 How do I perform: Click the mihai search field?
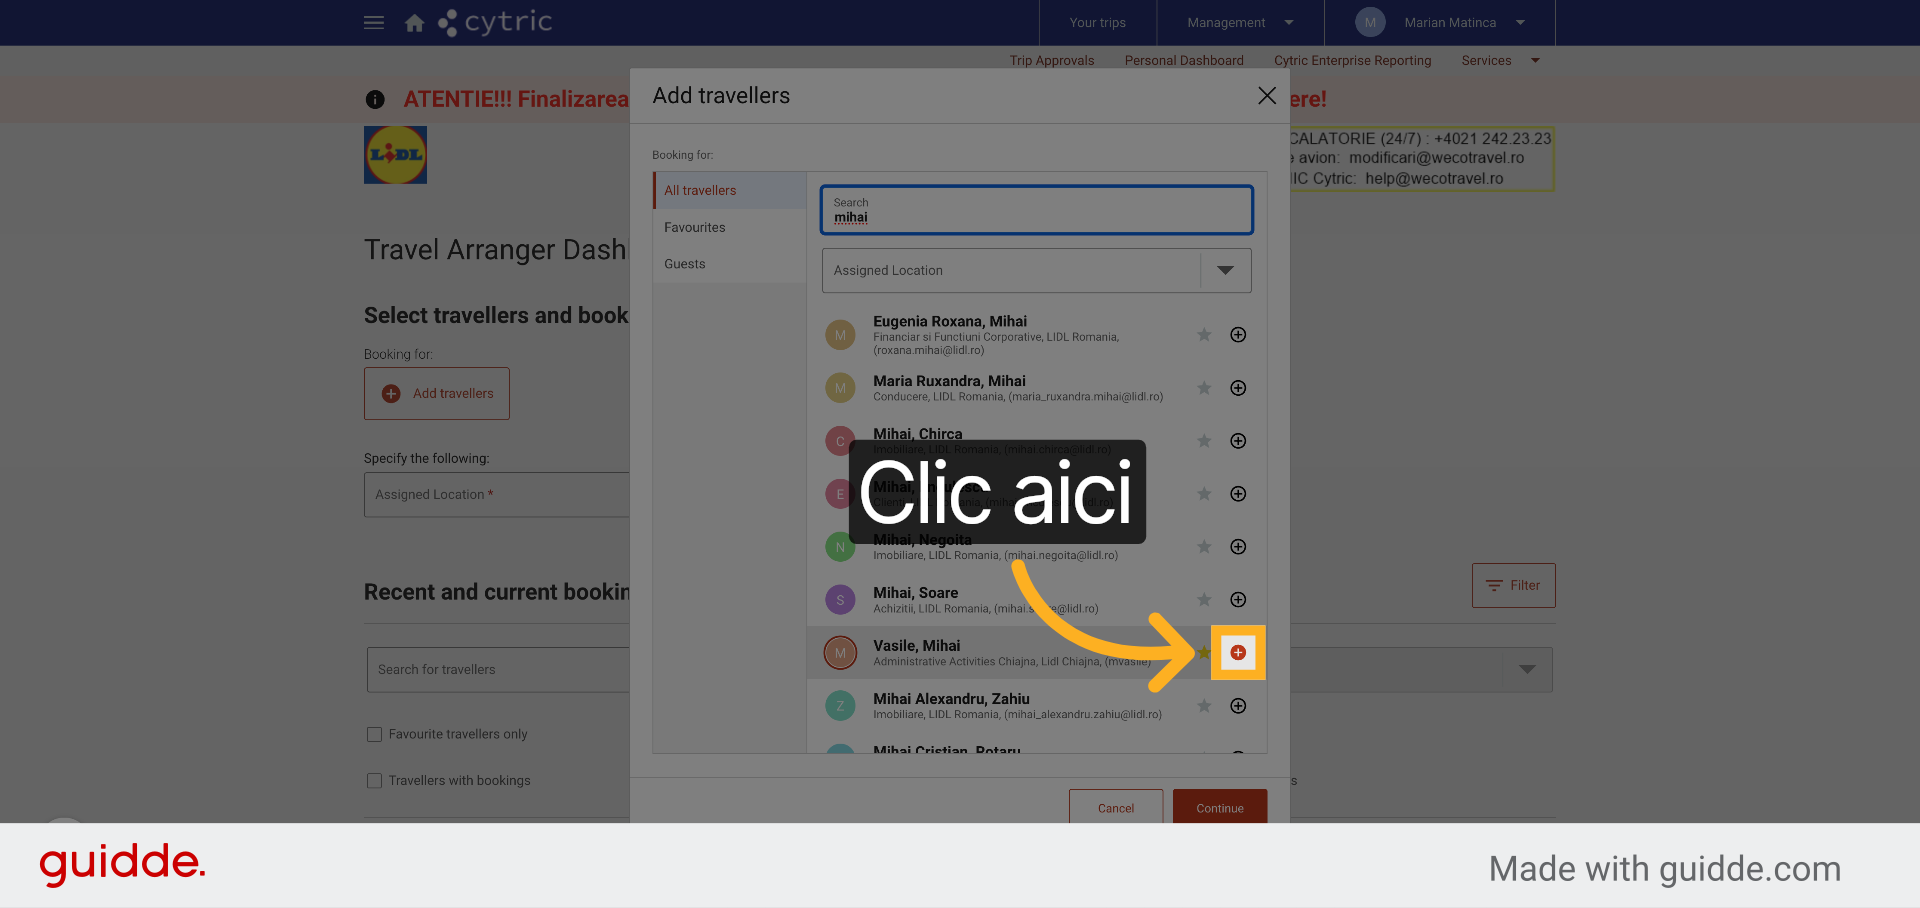[x=1037, y=210]
